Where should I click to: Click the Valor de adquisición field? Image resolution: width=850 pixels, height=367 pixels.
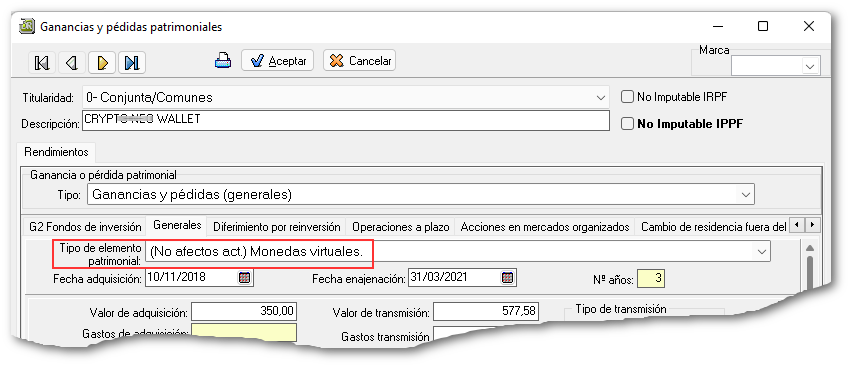[x=244, y=312]
